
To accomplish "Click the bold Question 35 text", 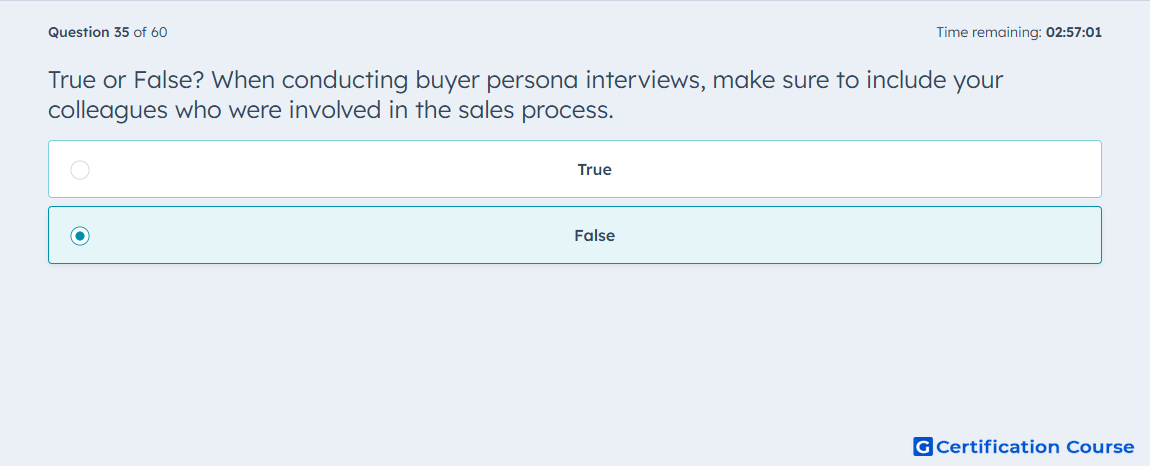I will [89, 32].
